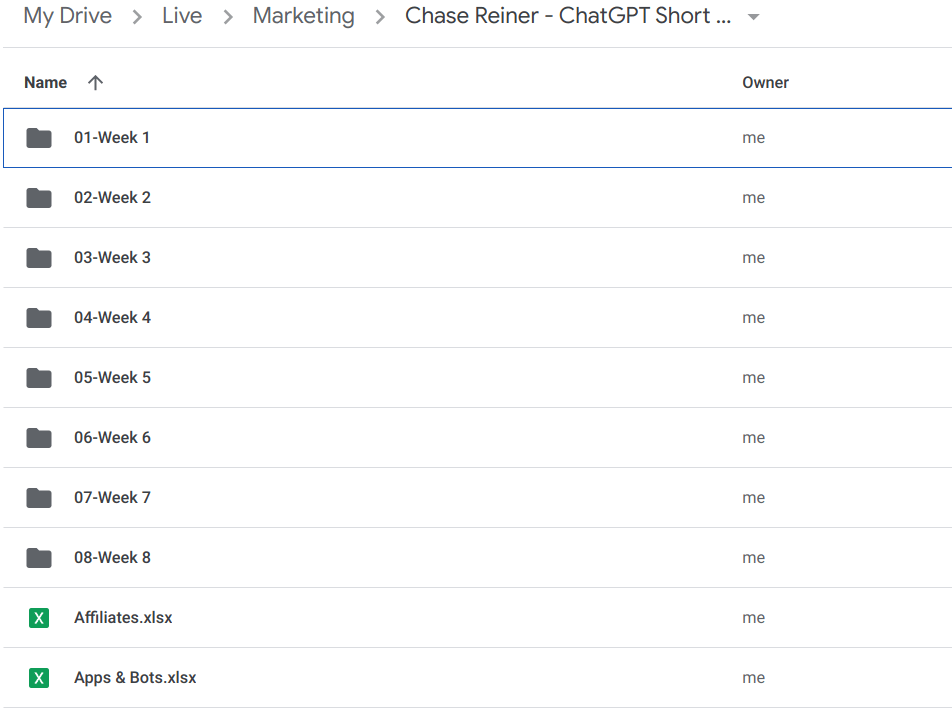Toggle the Name column sort order arrow
Image resolution: width=952 pixels, height=714 pixels.
(94, 82)
